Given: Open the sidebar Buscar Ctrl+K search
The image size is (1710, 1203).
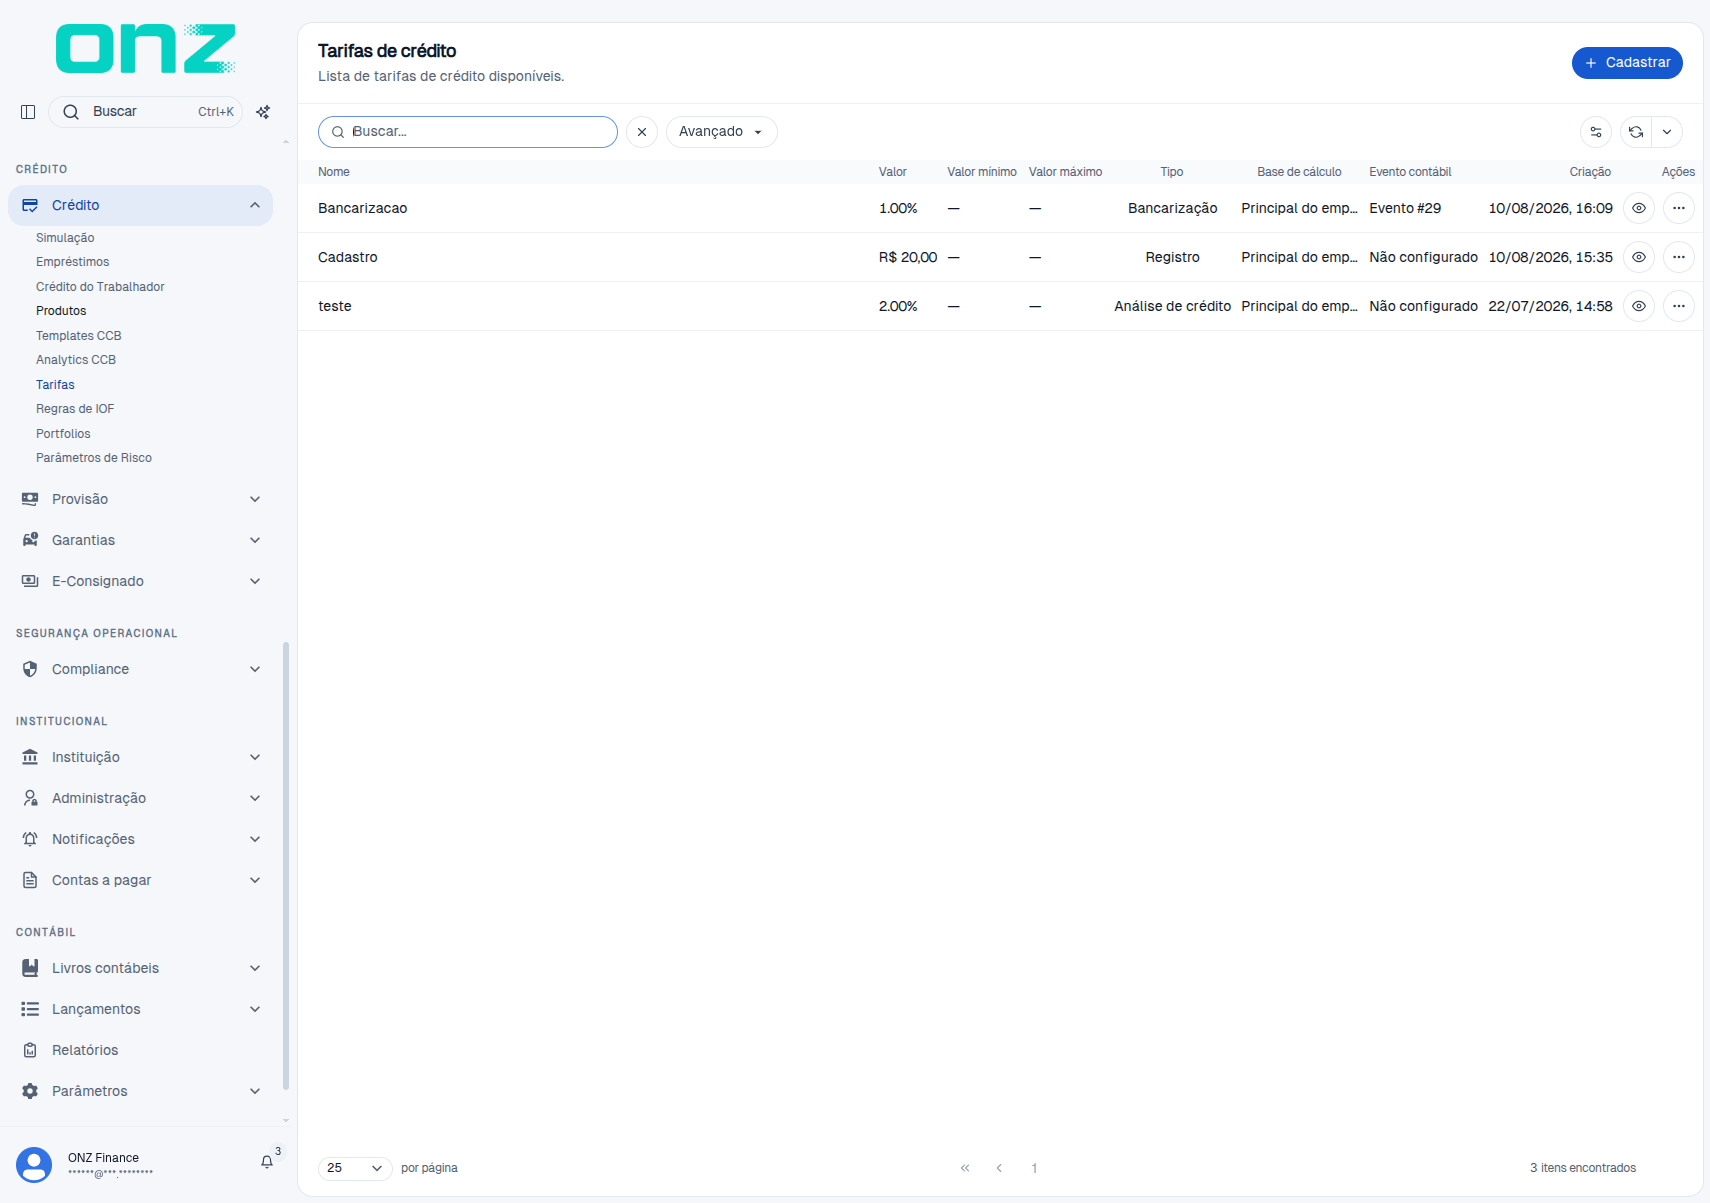Looking at the screenshot, I should (x=146, y=112).
